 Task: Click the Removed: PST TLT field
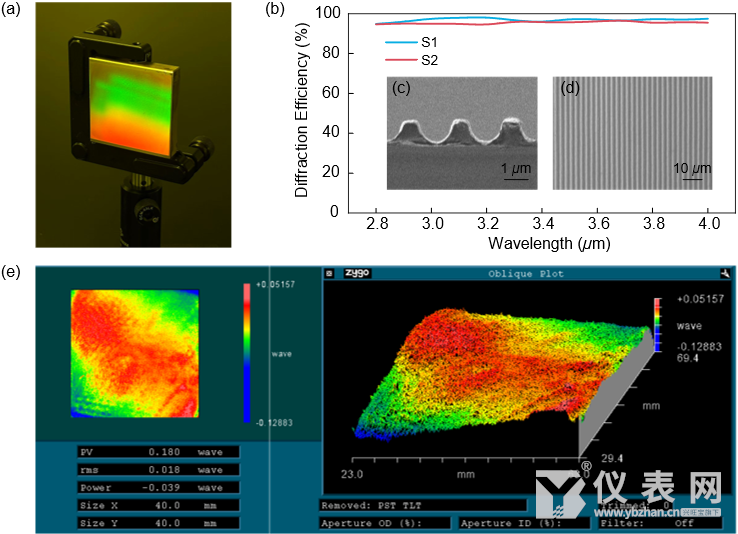tap(422, 505)
